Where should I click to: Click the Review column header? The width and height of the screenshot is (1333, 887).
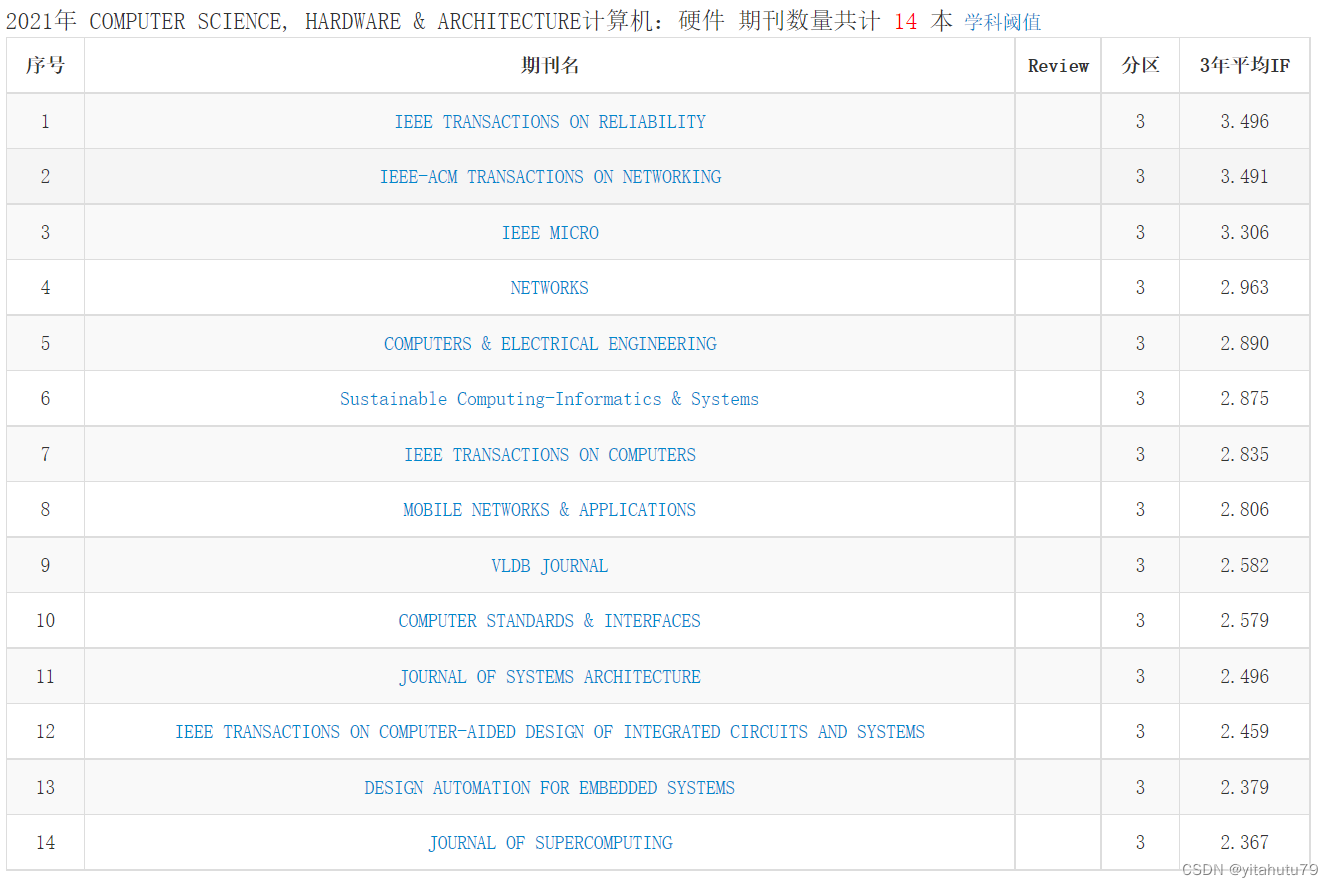[x=1058, y=66]
